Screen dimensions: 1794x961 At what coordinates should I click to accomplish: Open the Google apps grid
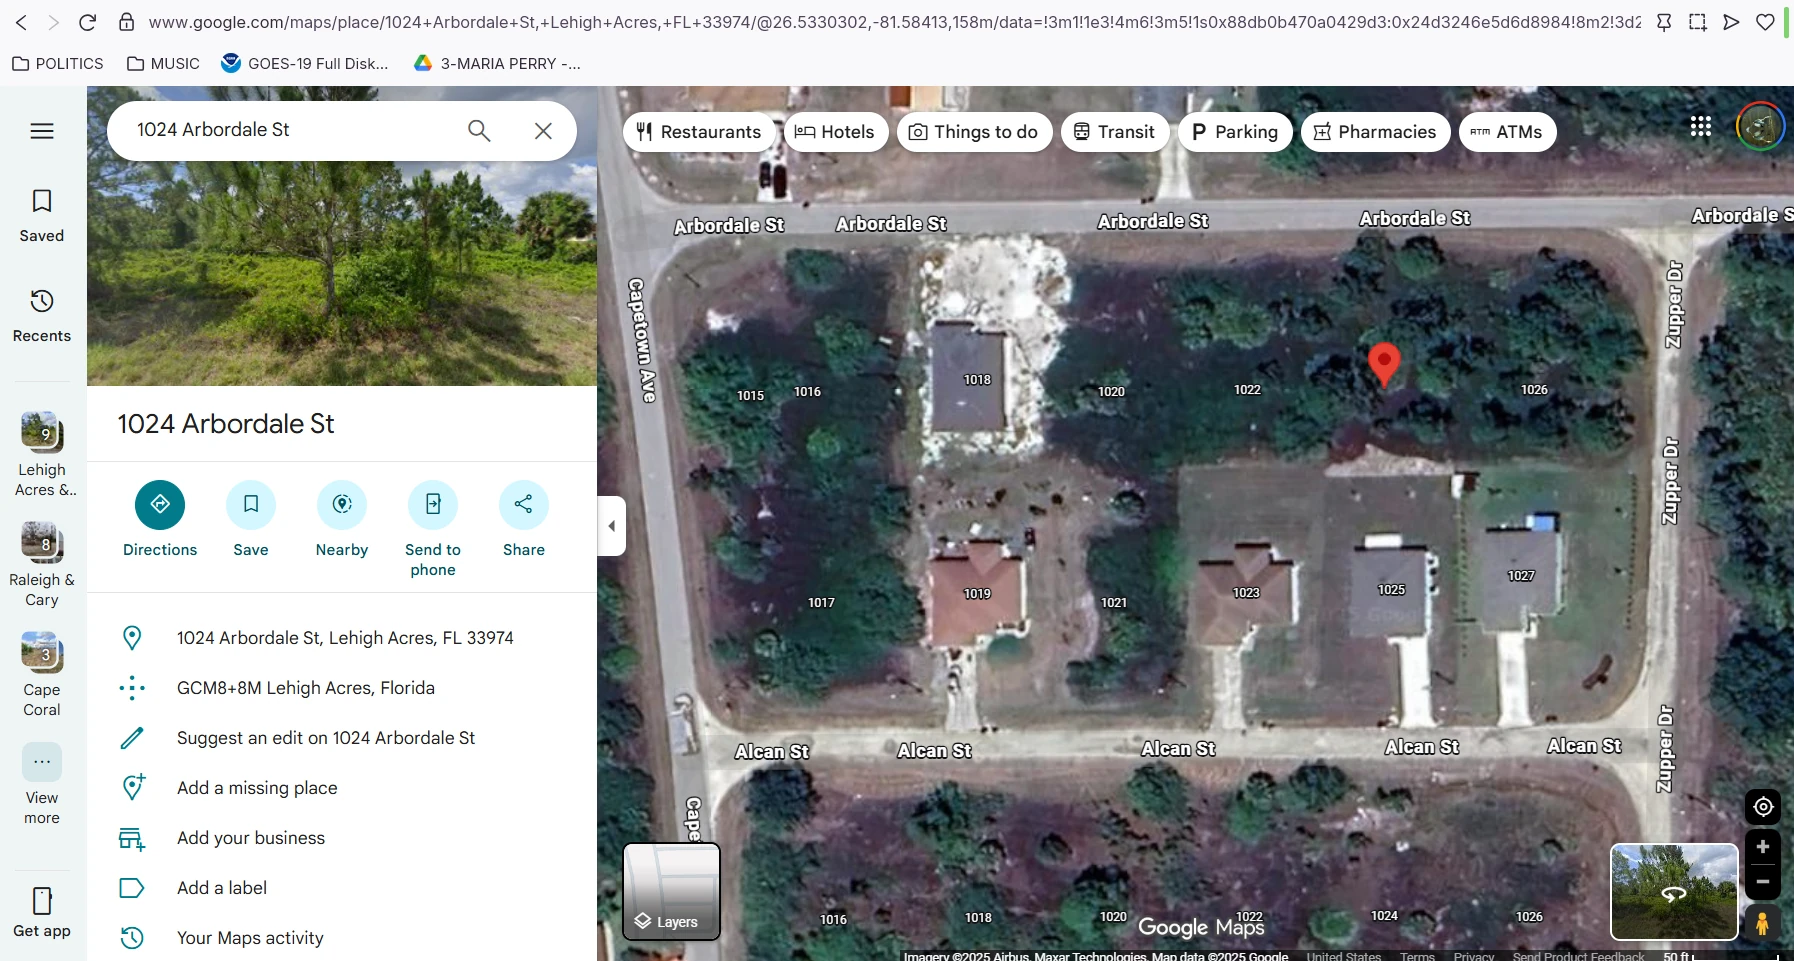1700,126
